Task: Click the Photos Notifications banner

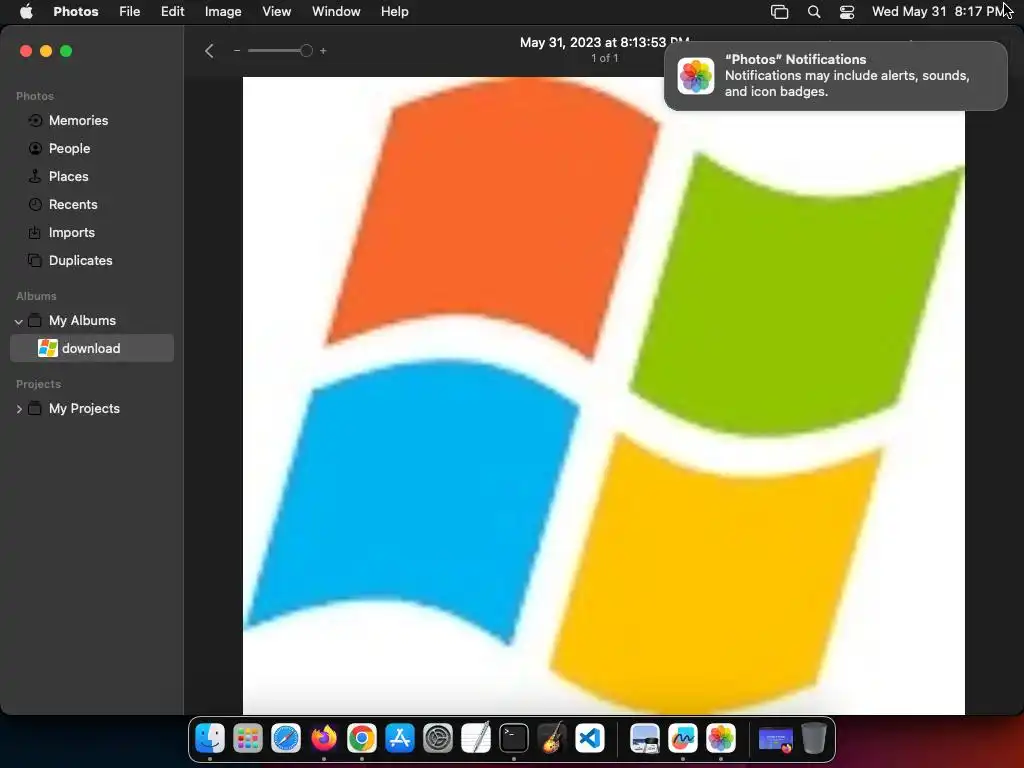Action: tap(835, 76)
